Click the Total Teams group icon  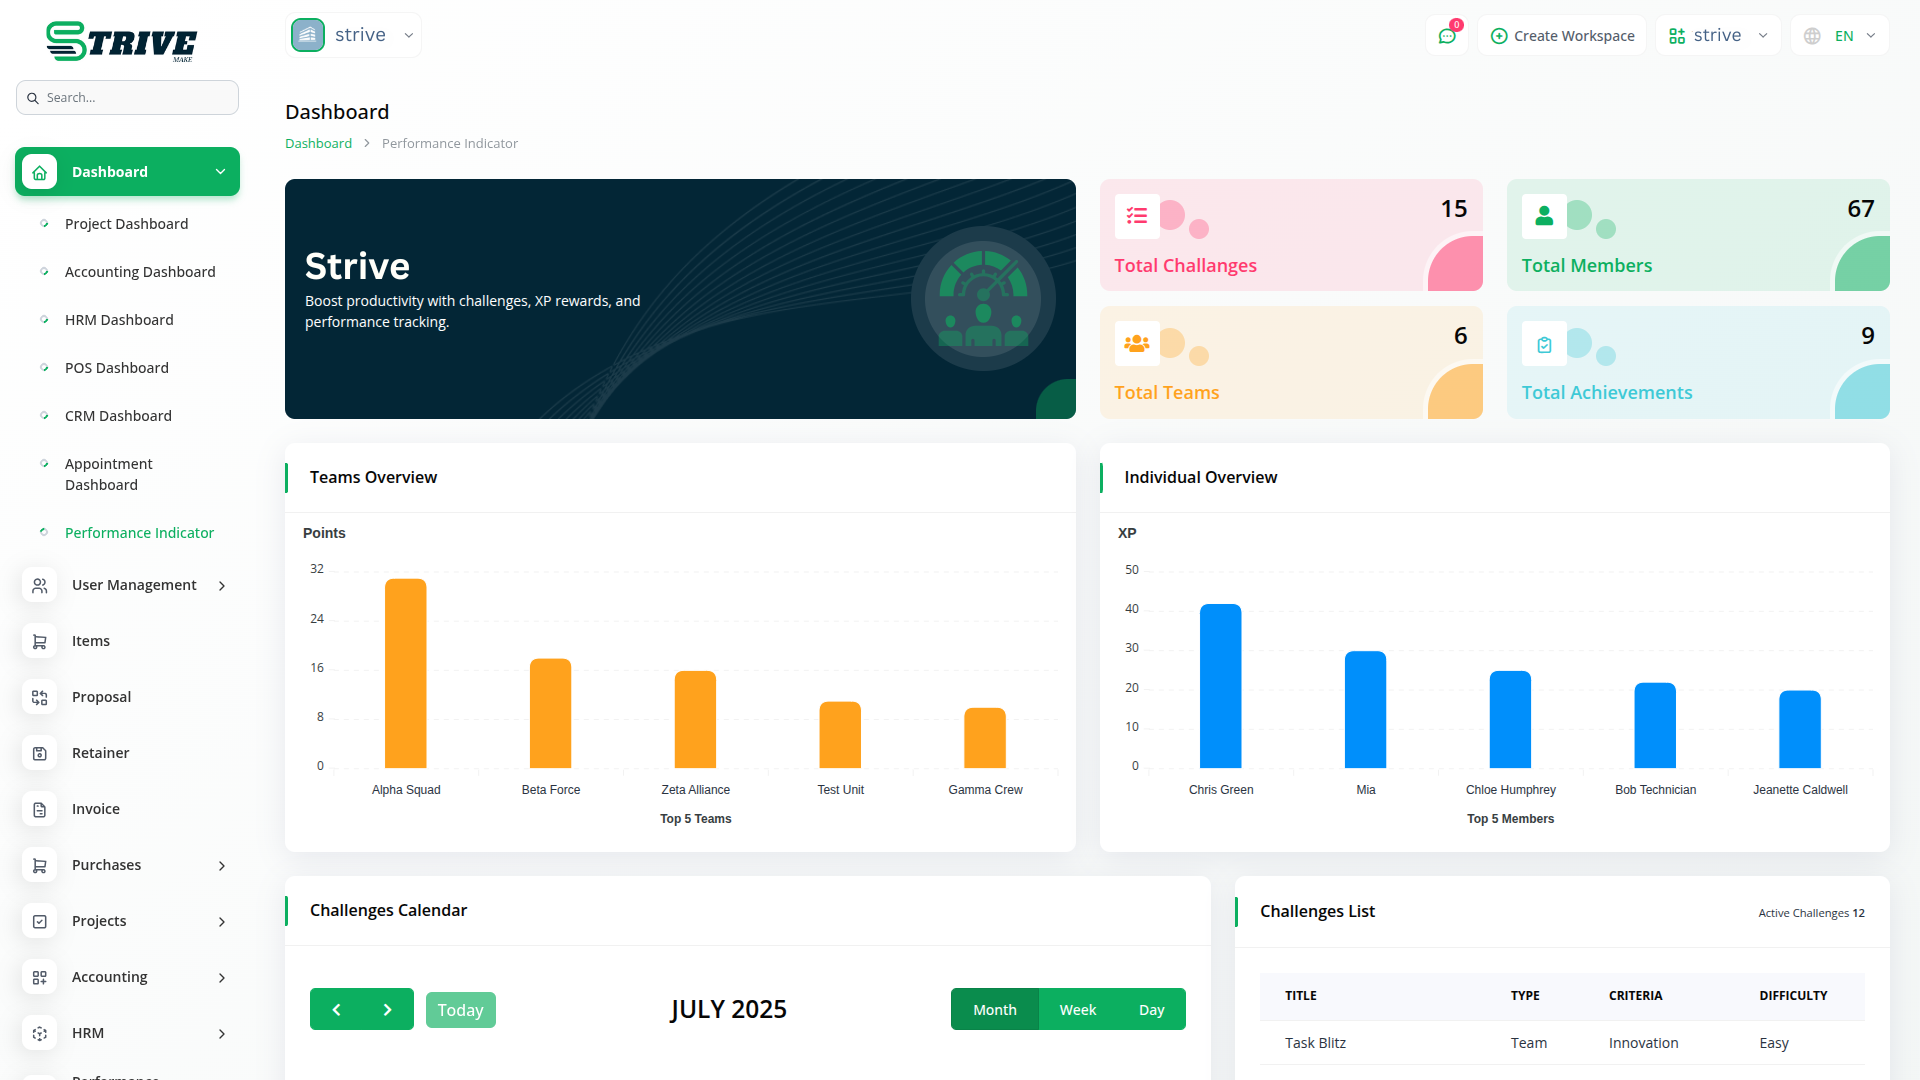point(1137,343)
